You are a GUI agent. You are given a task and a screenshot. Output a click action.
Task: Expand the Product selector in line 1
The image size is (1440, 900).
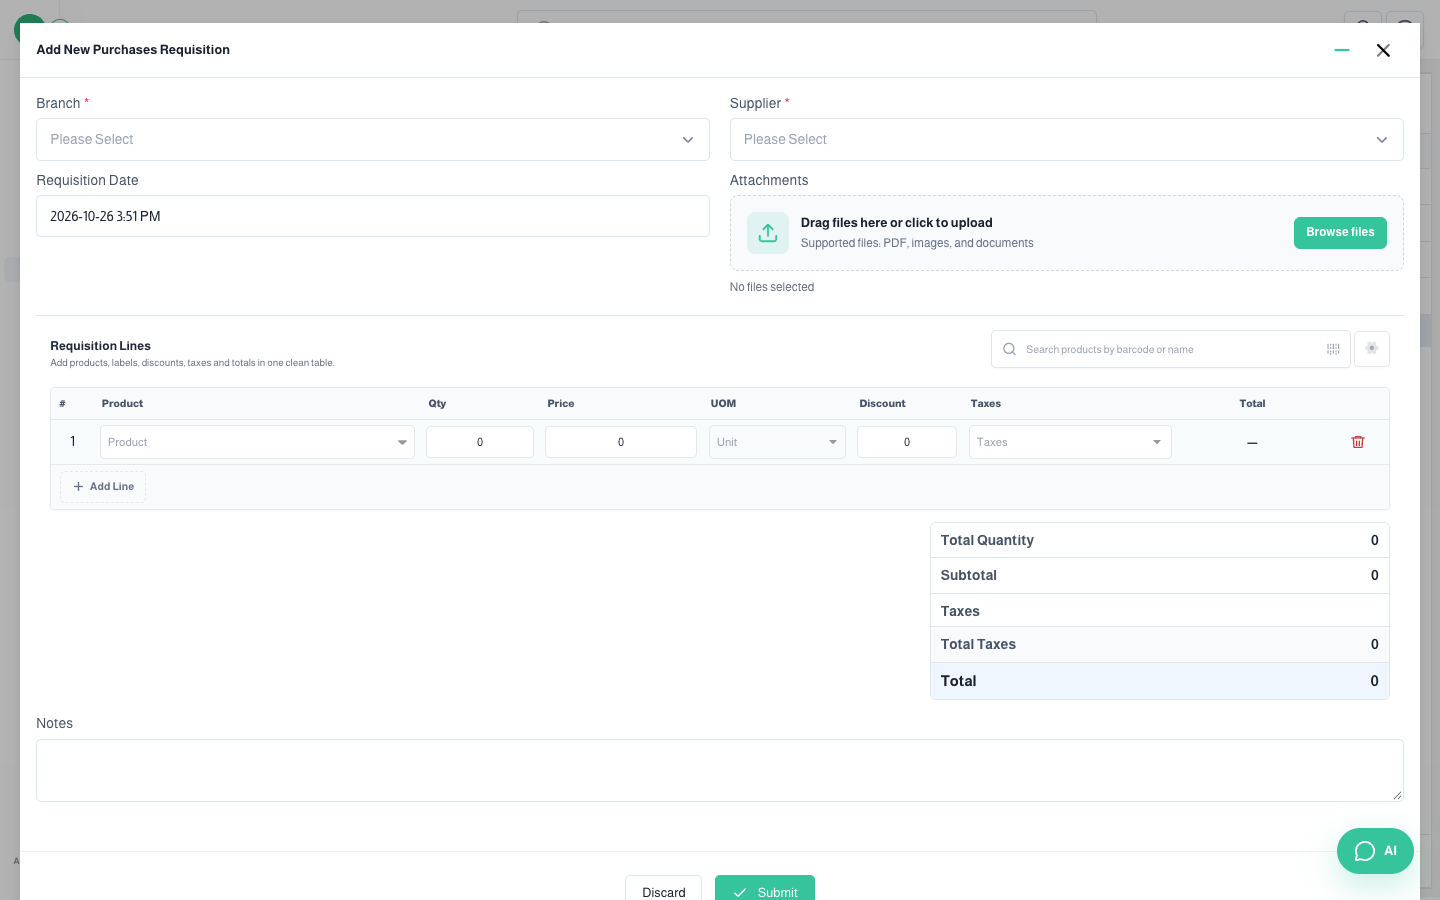257,442
